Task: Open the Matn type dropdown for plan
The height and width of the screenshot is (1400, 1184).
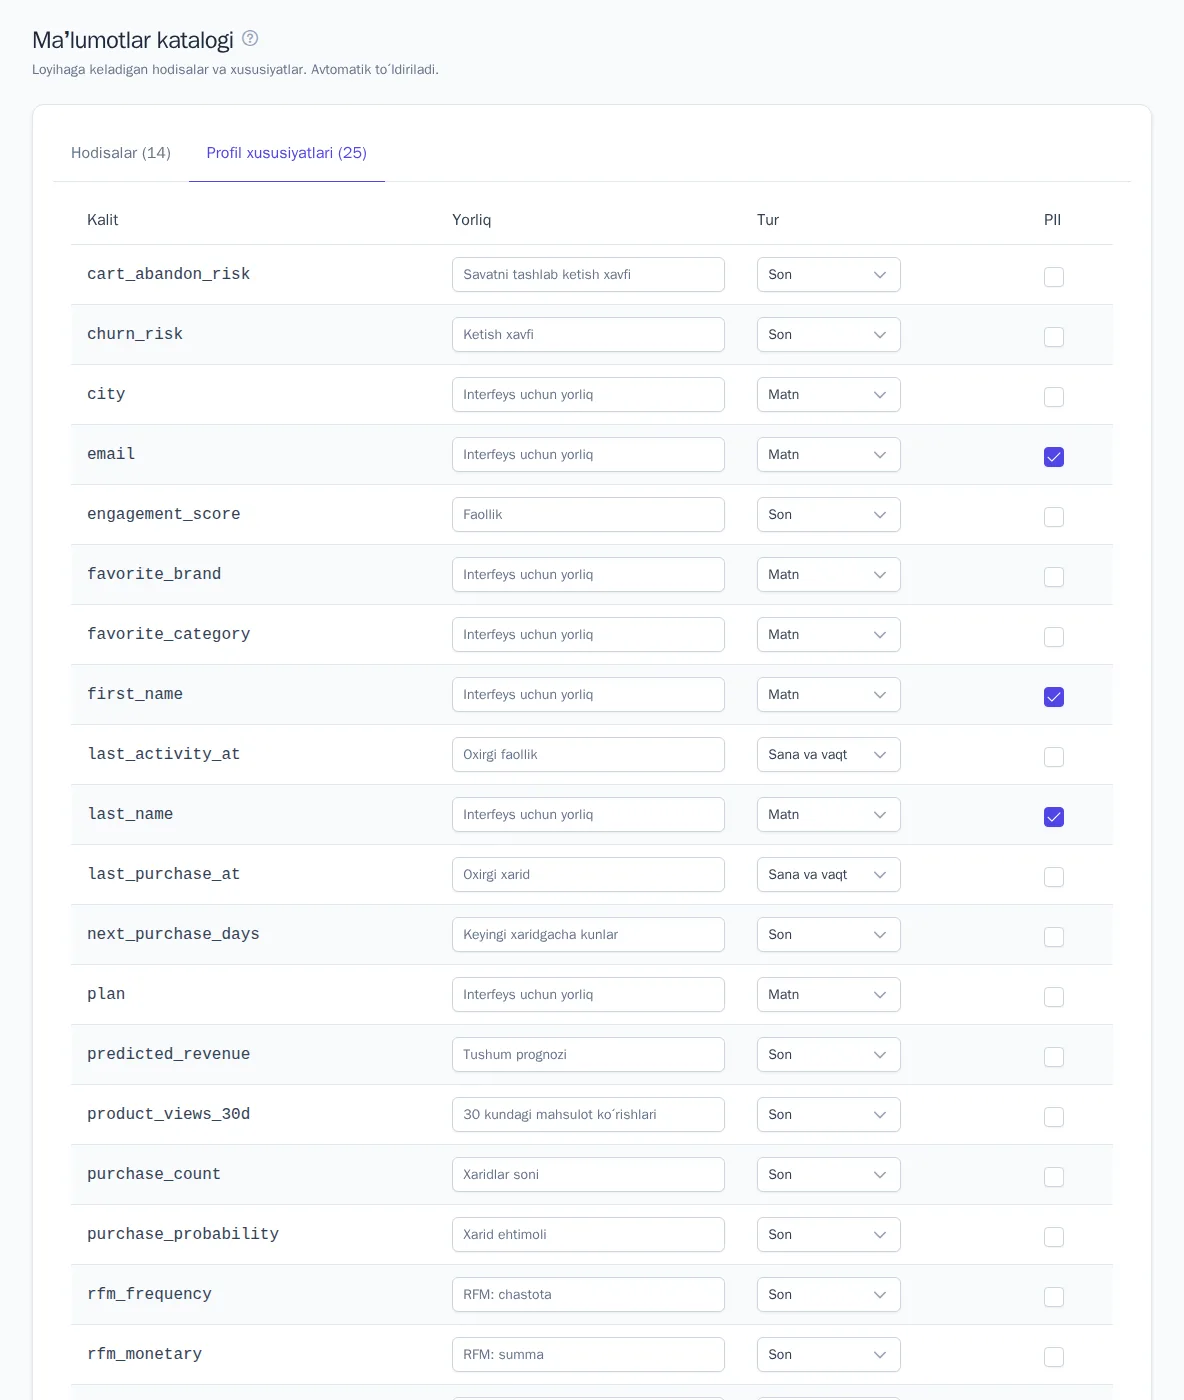Action: 829,995
